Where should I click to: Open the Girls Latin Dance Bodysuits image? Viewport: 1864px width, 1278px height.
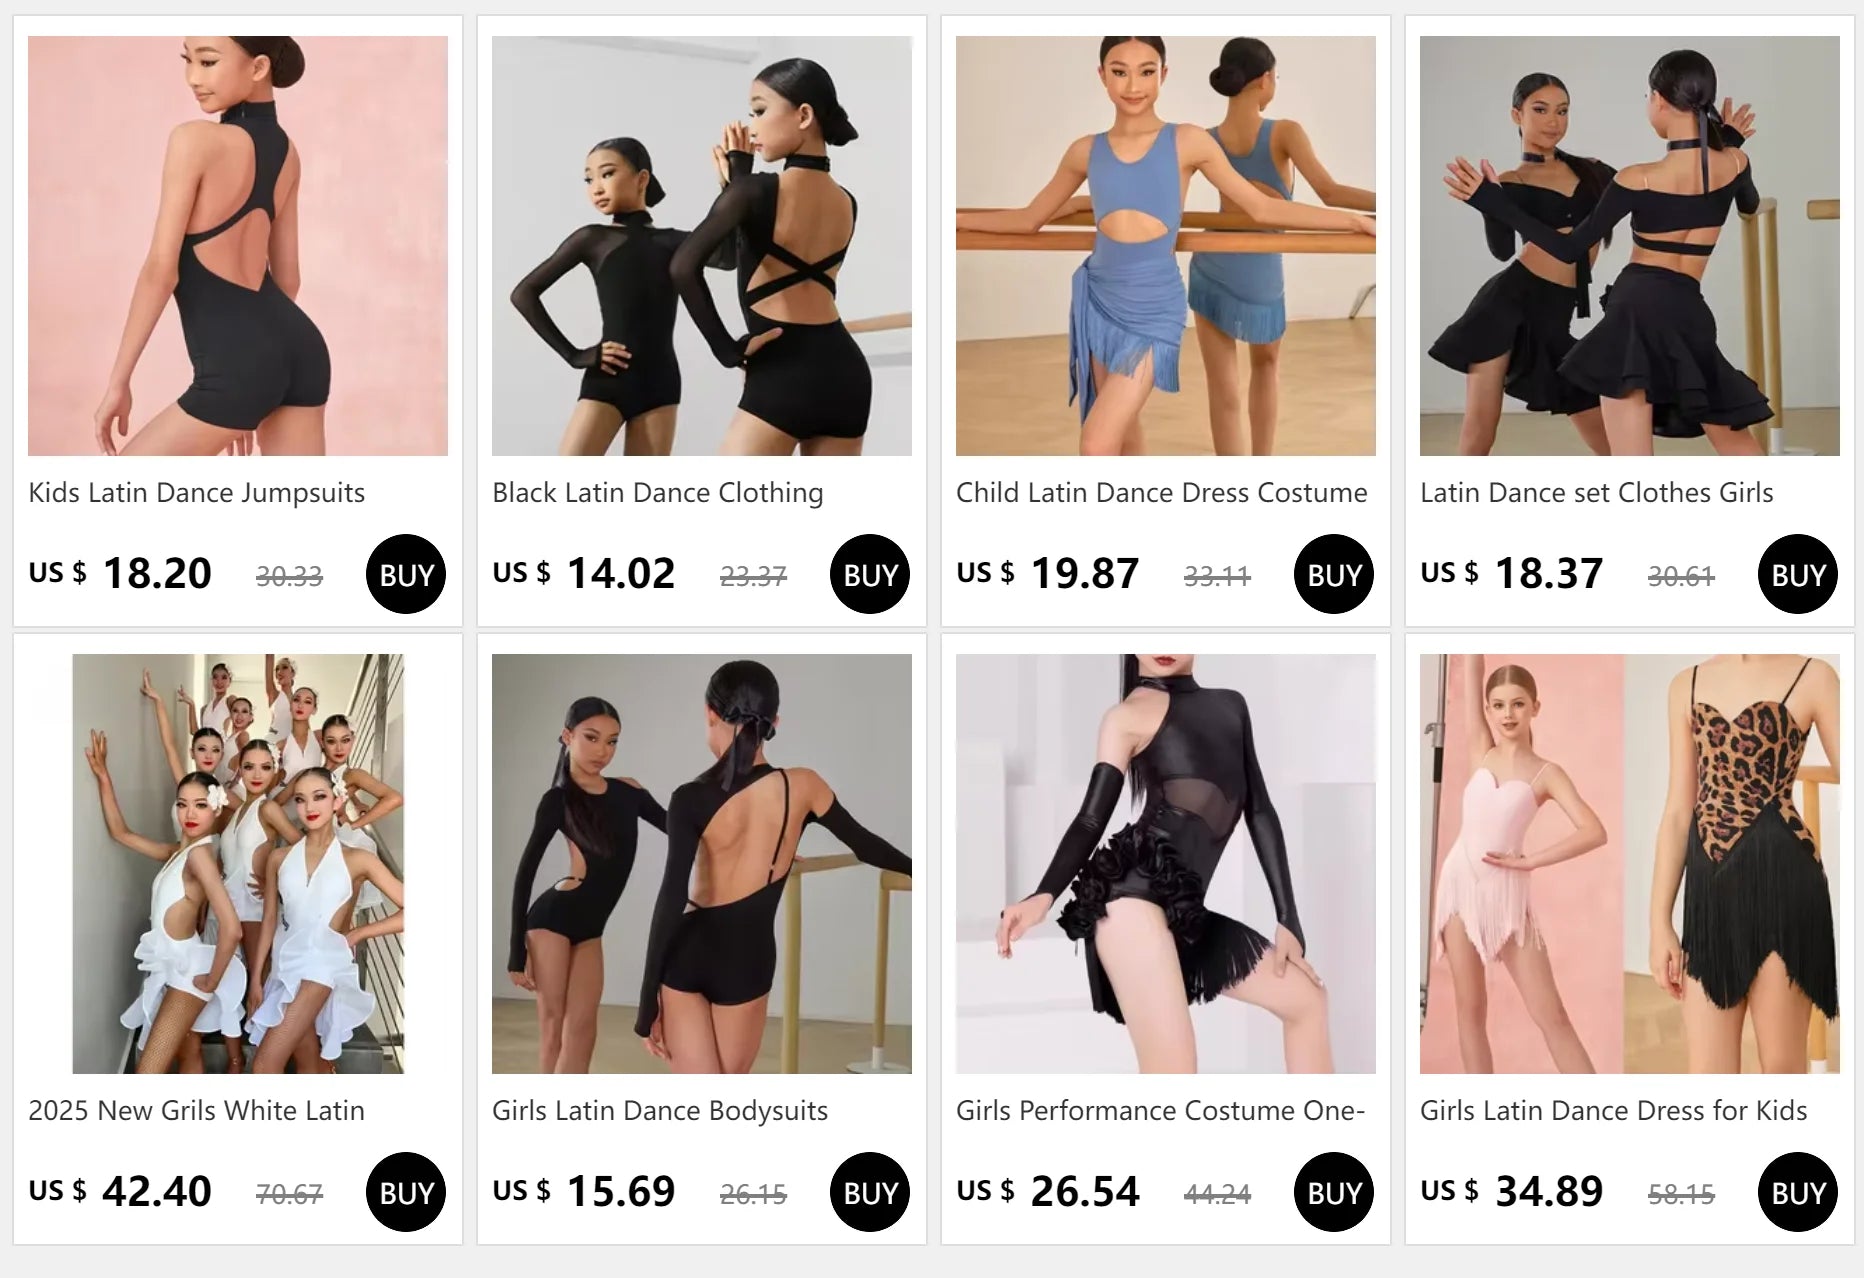pyautogui.click(x=702, y=864)
